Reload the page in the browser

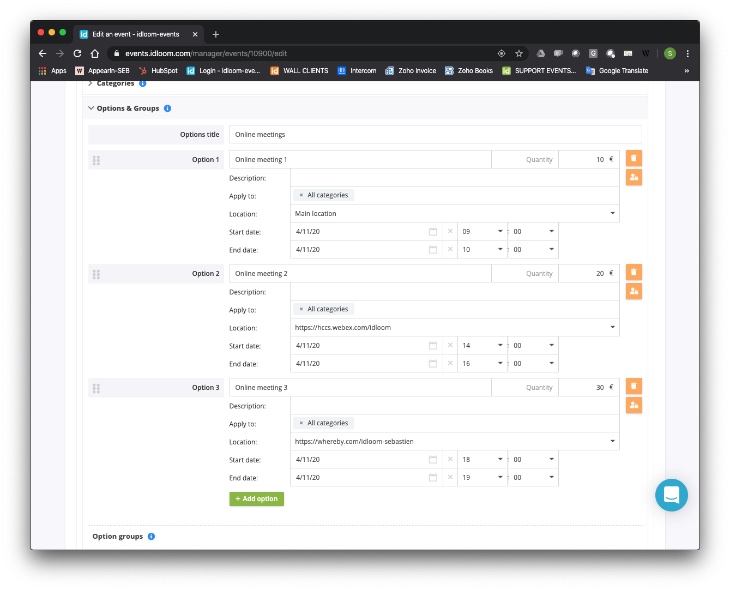tap(77, 54)
